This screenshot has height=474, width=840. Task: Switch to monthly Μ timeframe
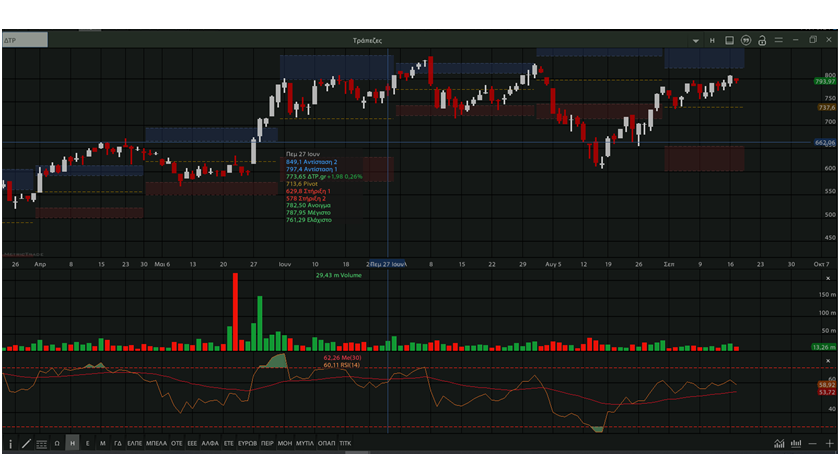102,443
